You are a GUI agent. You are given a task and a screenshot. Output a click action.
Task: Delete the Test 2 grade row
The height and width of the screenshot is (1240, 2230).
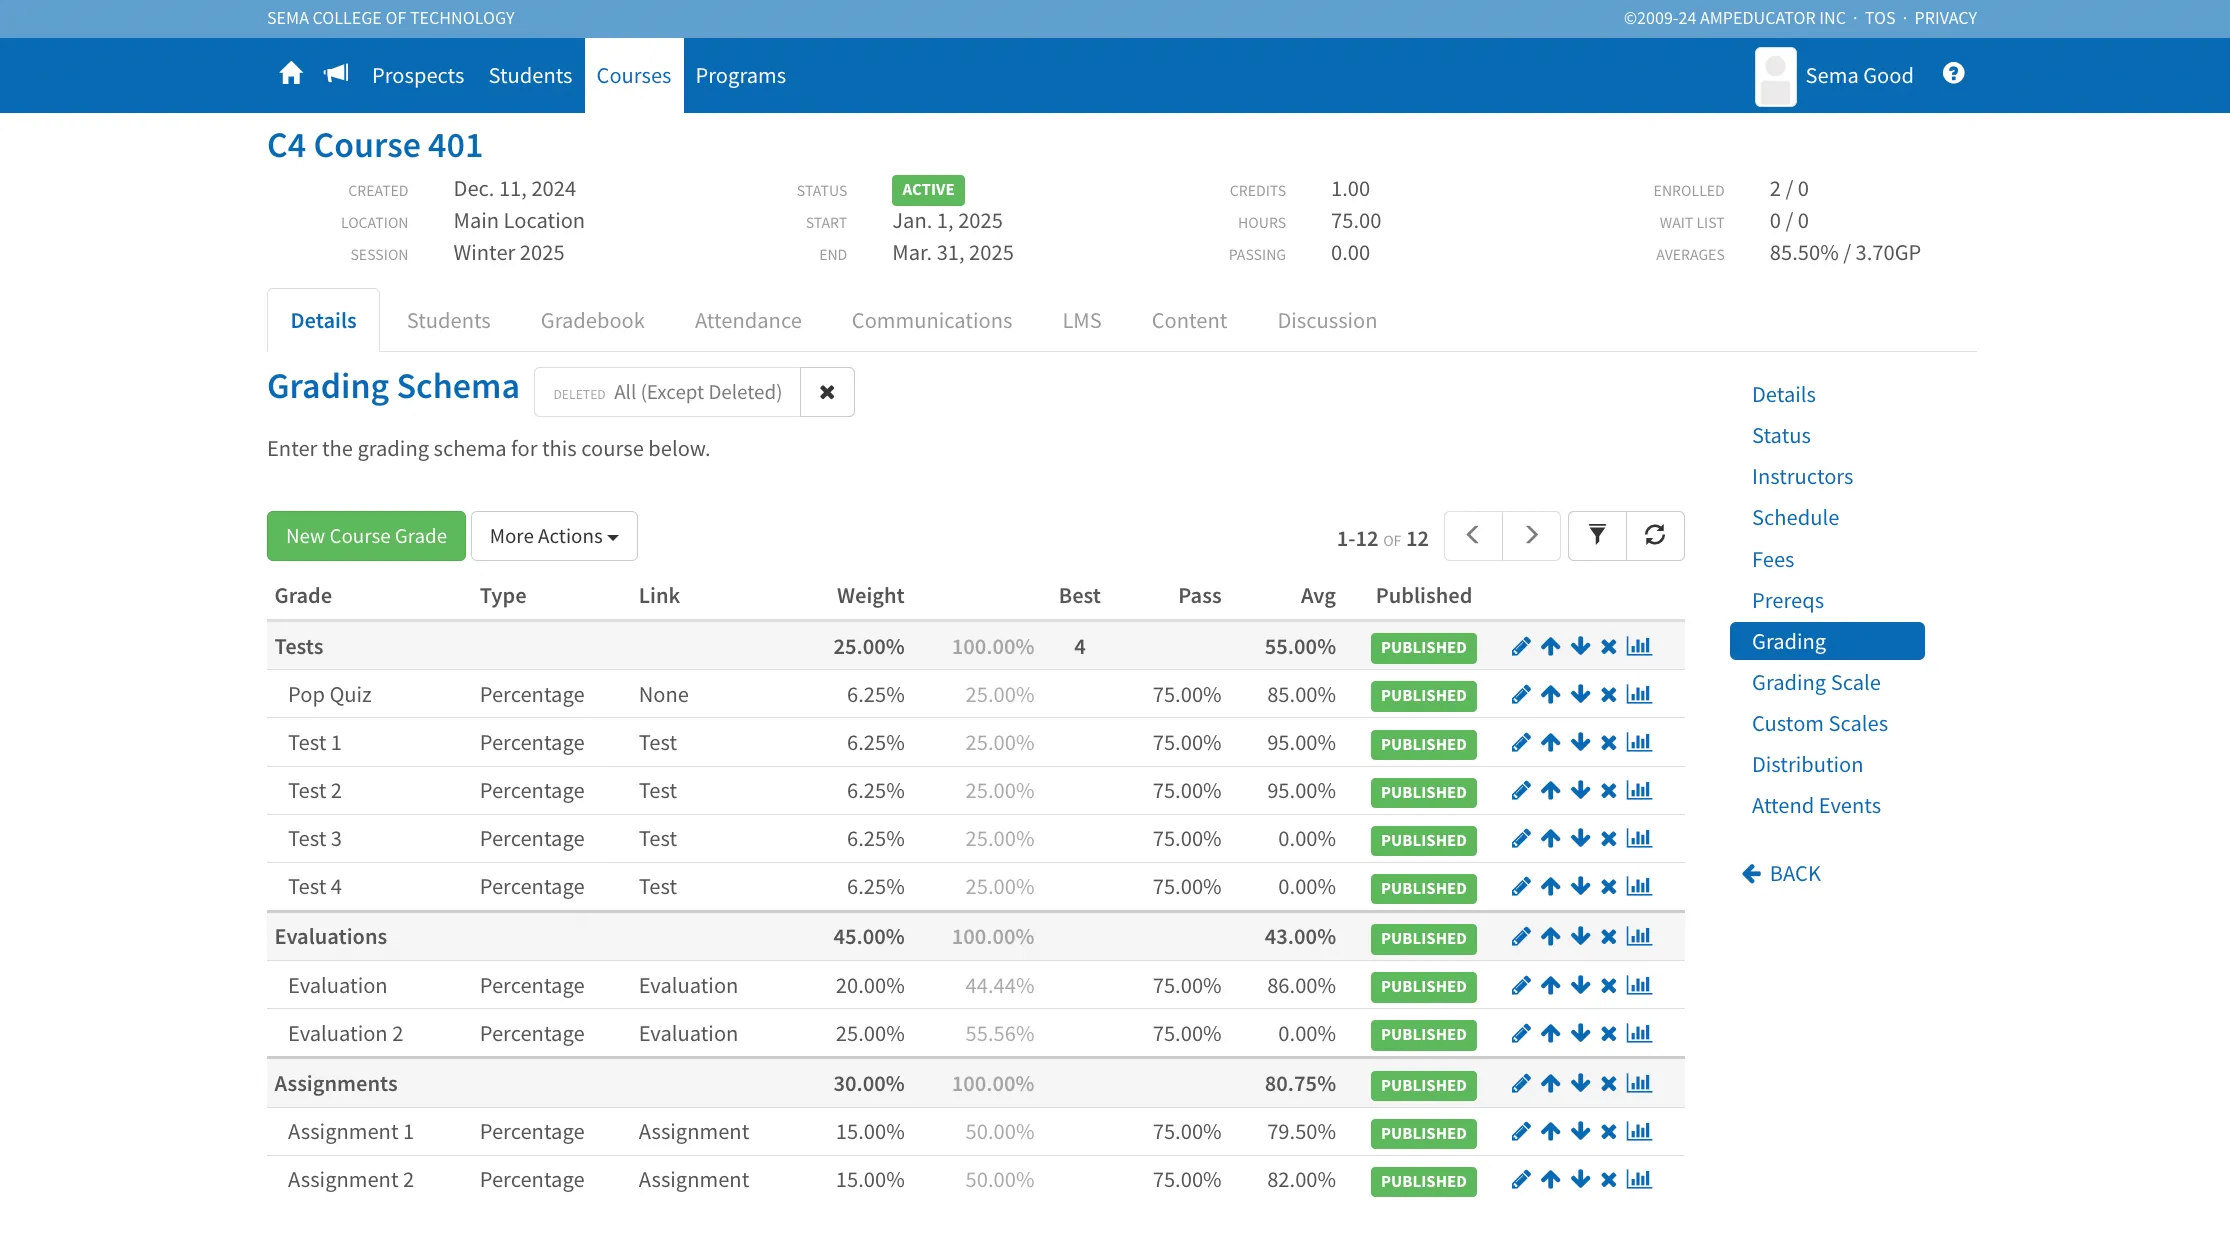[x=1609, y=791]
